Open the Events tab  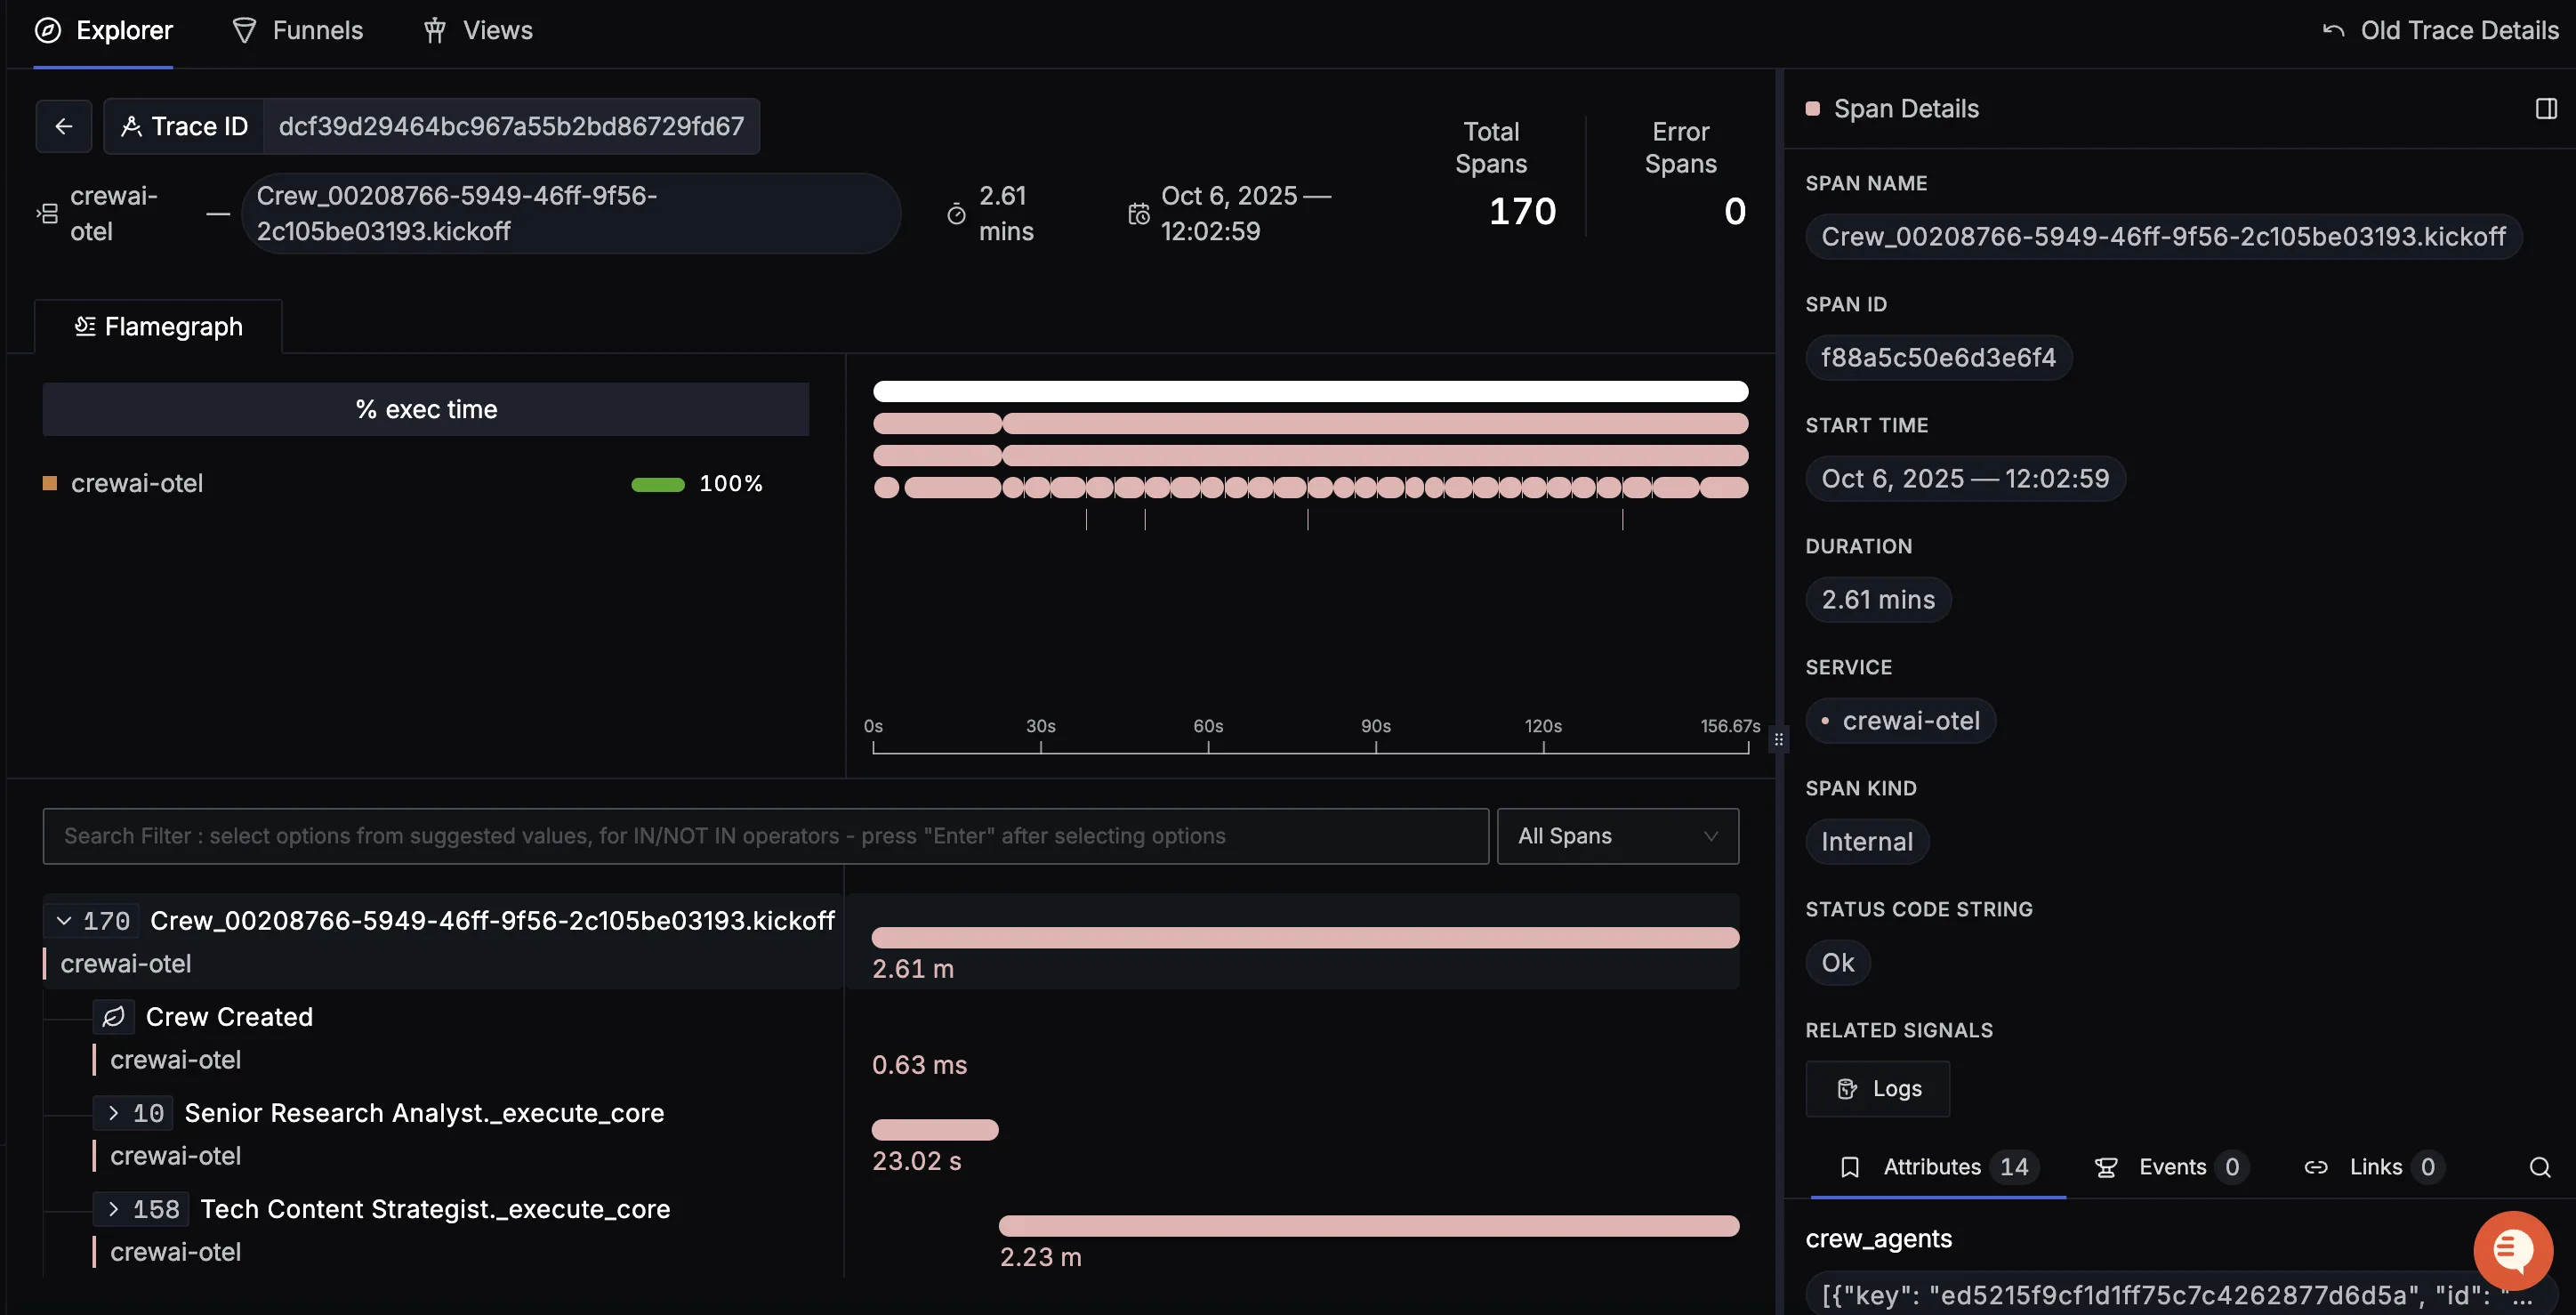coord(2171,1167)
